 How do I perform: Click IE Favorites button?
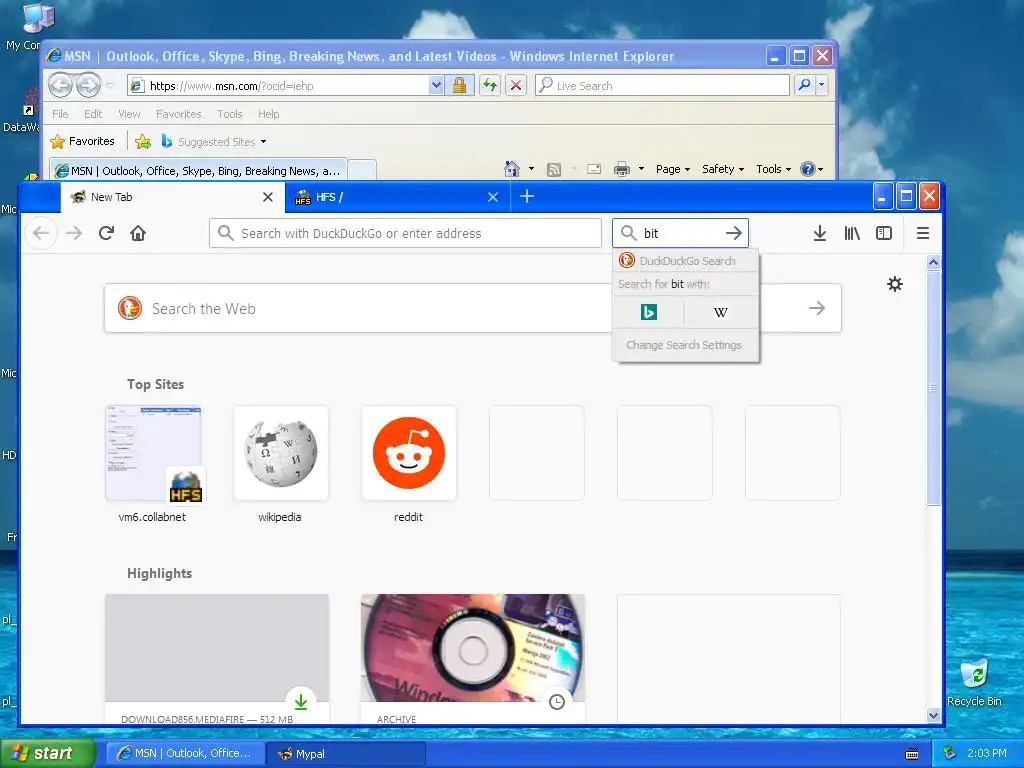(x=83, y=141)
